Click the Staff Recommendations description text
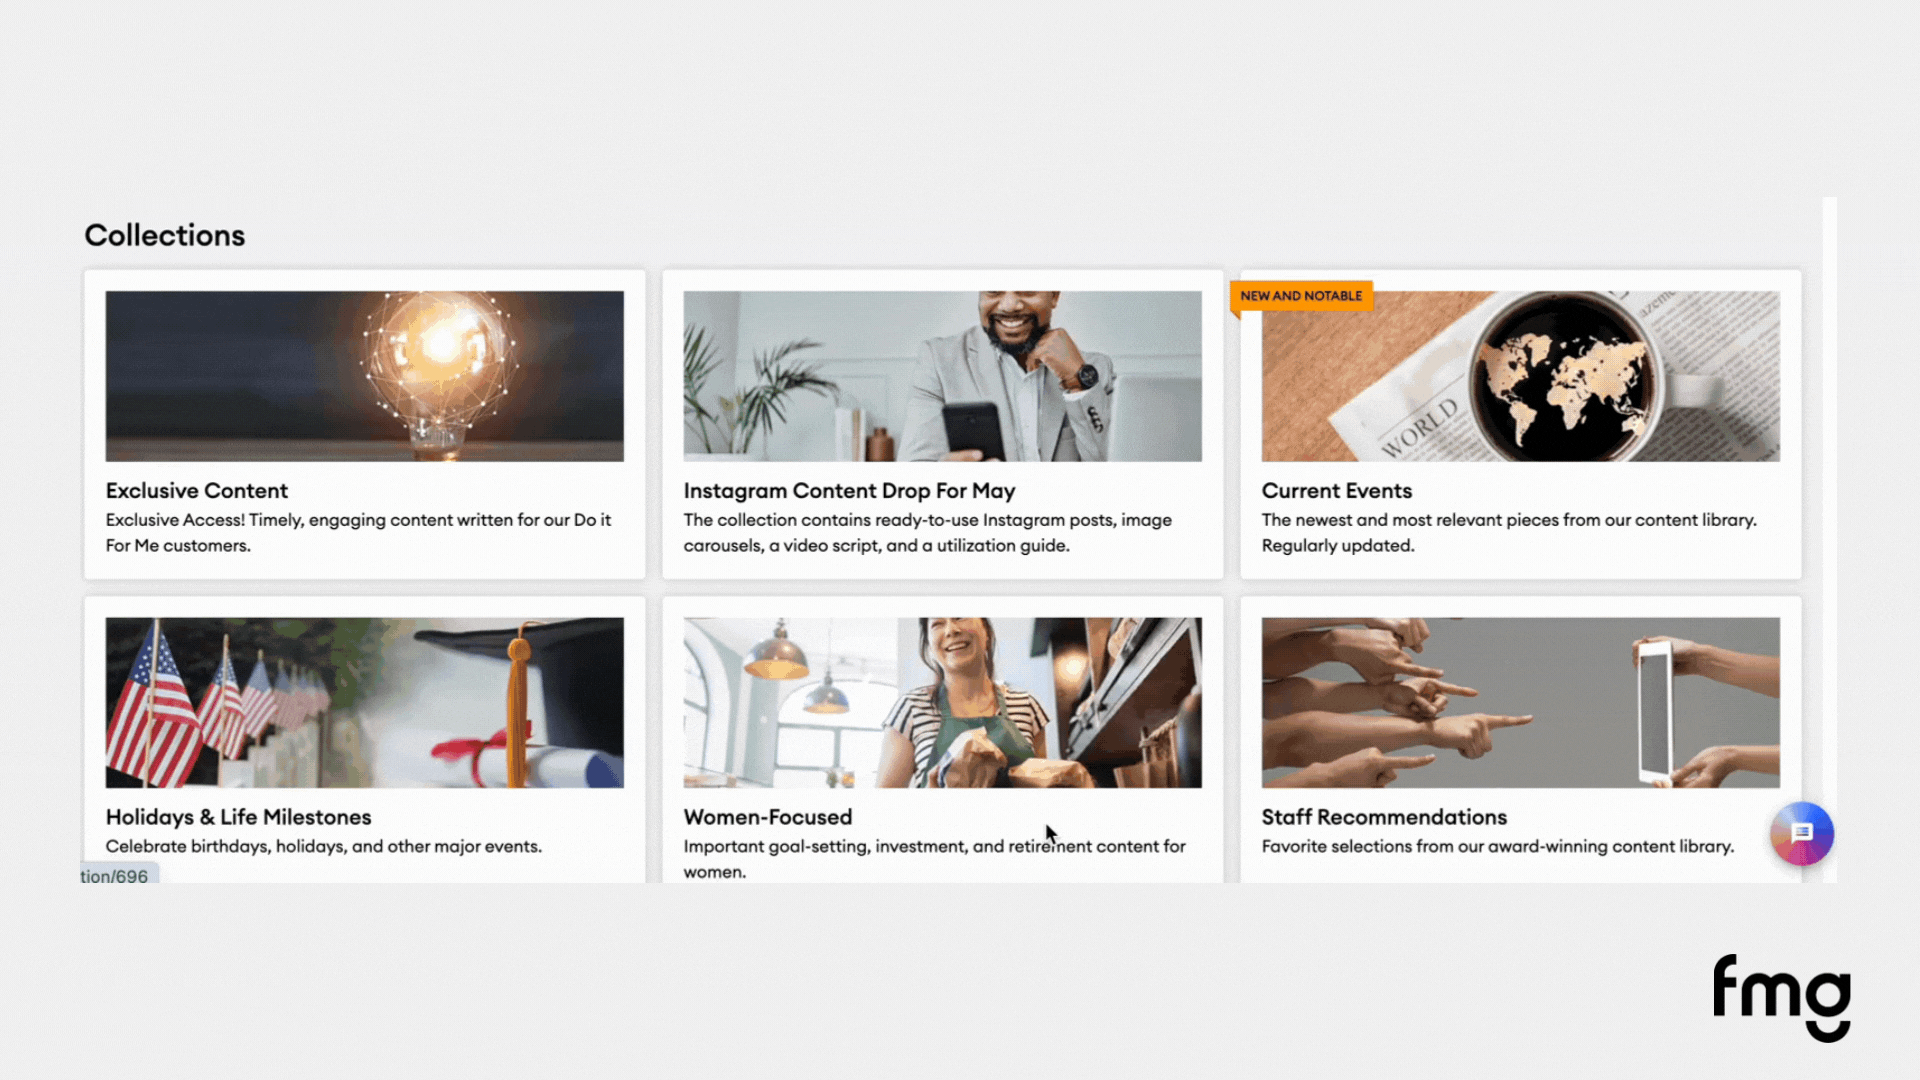The image size is (1920, 1080). coord(1498,846)
